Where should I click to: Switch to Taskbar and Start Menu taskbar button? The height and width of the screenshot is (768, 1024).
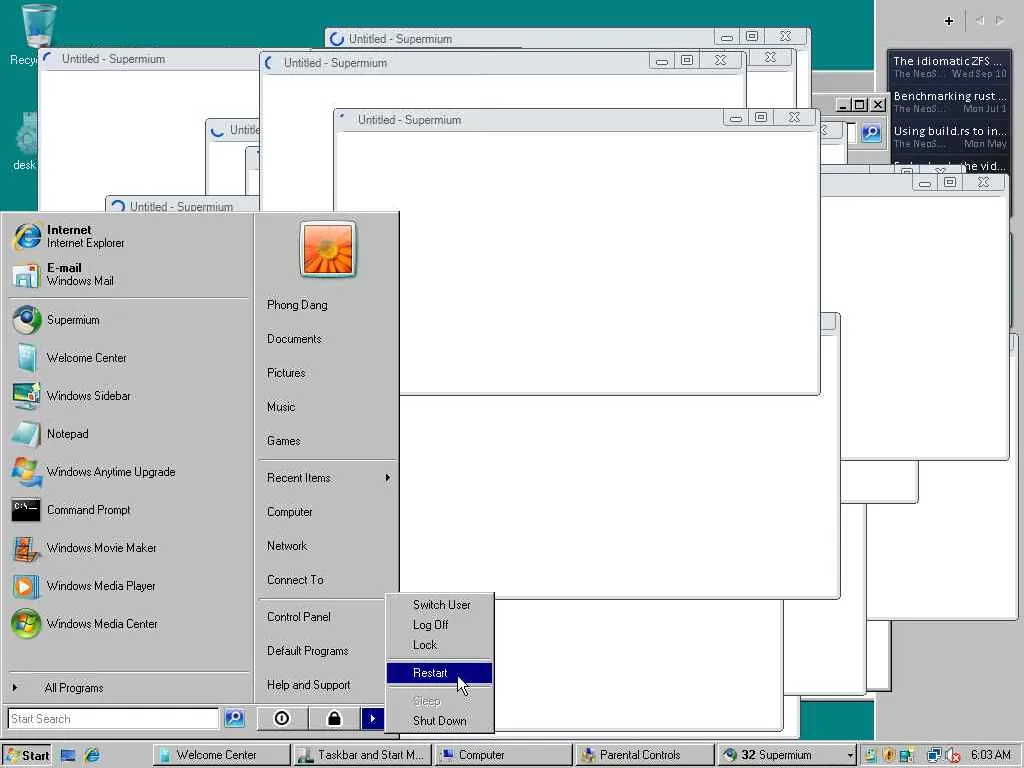coord(363,755)
